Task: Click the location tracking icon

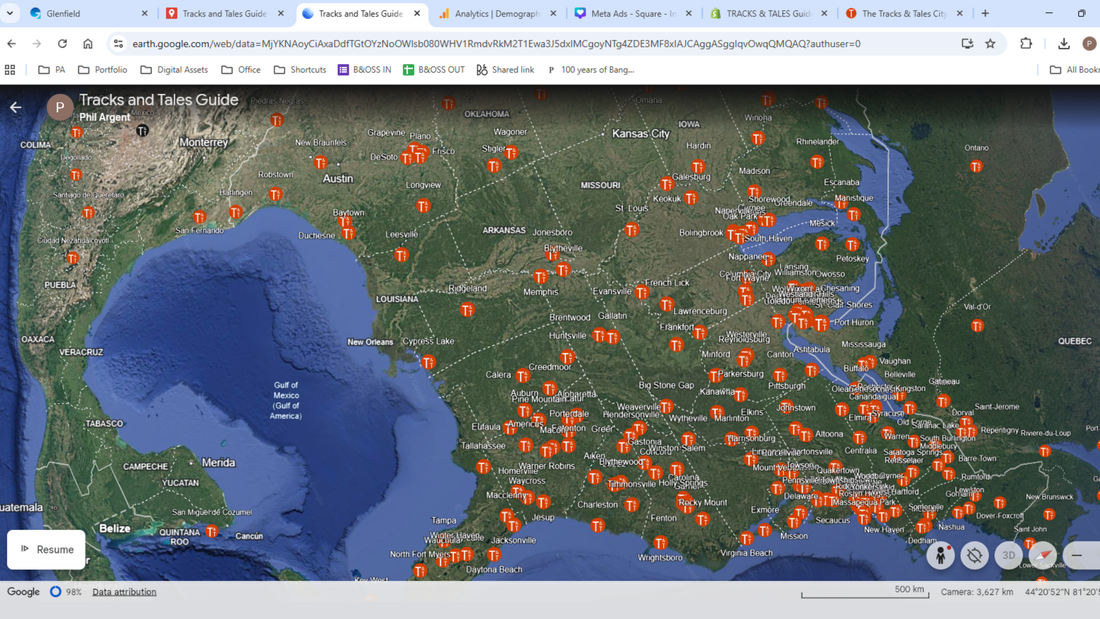Action: 974,555
